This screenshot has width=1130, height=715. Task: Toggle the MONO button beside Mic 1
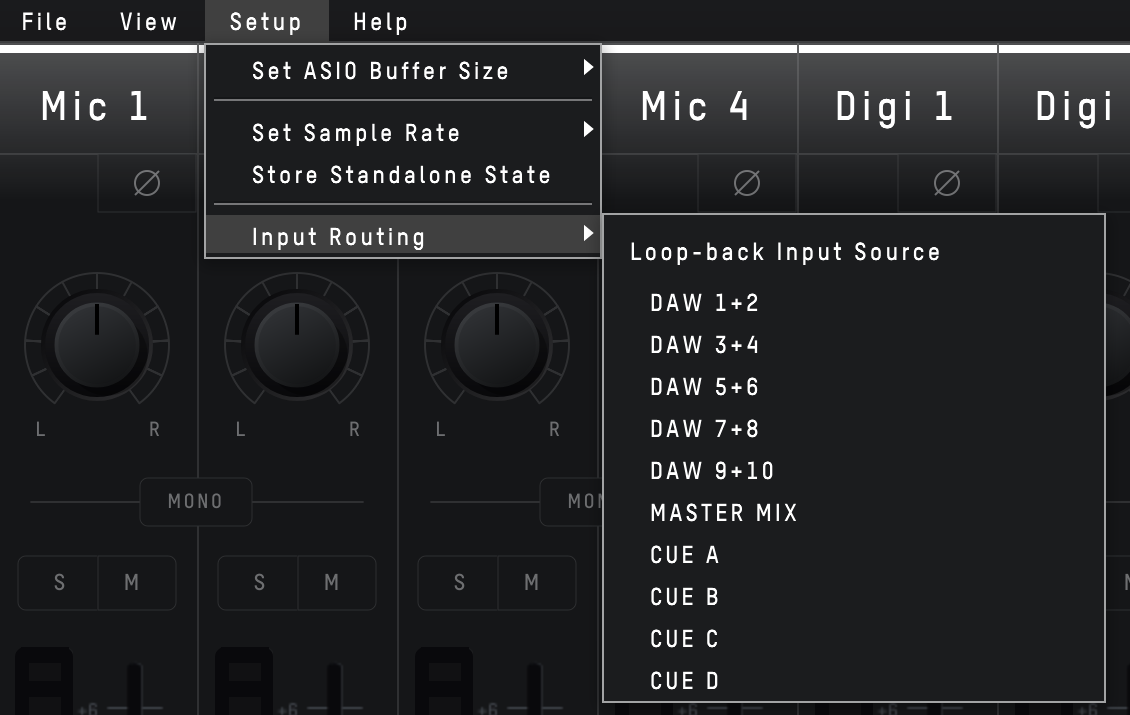coord(195,501)
